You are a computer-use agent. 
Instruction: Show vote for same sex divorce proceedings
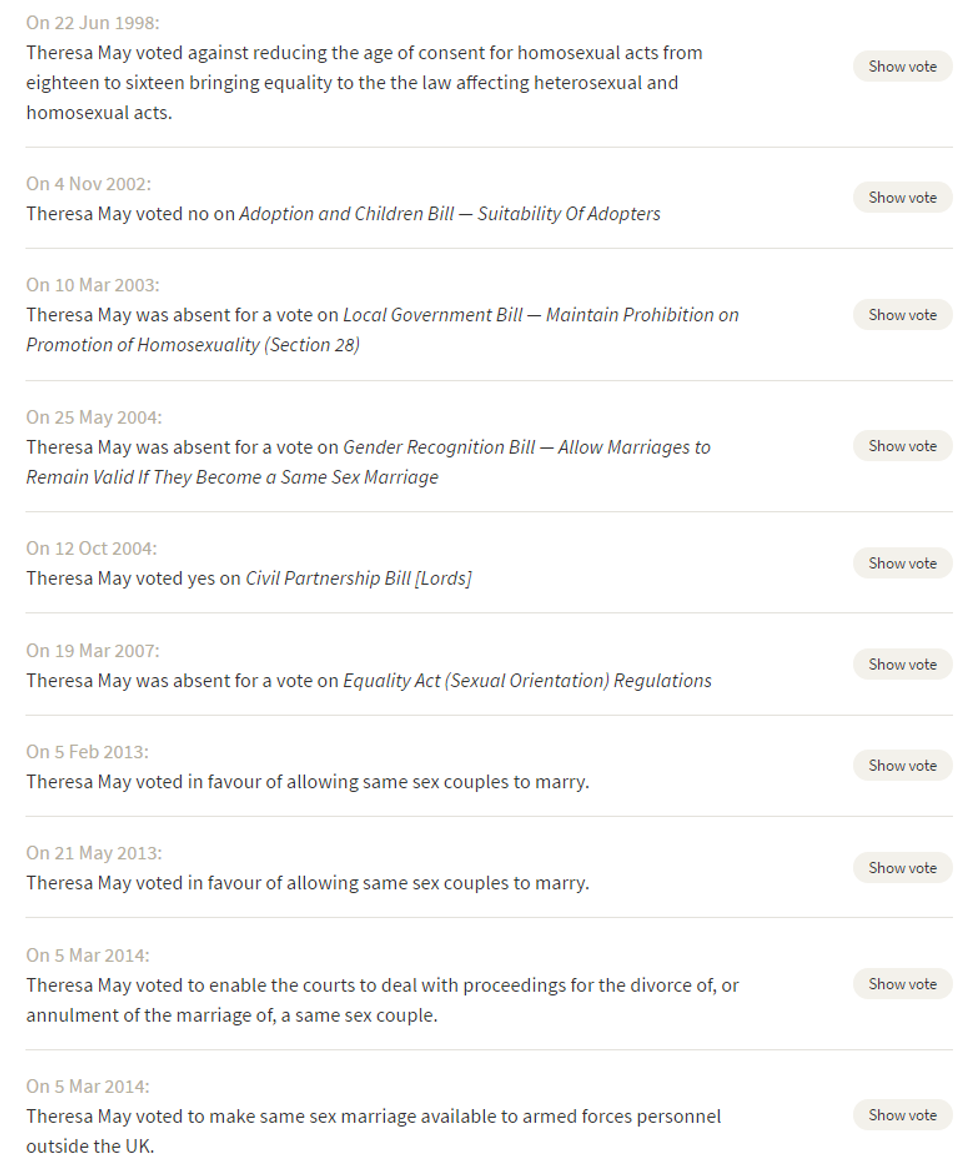[x=902, y=984]
